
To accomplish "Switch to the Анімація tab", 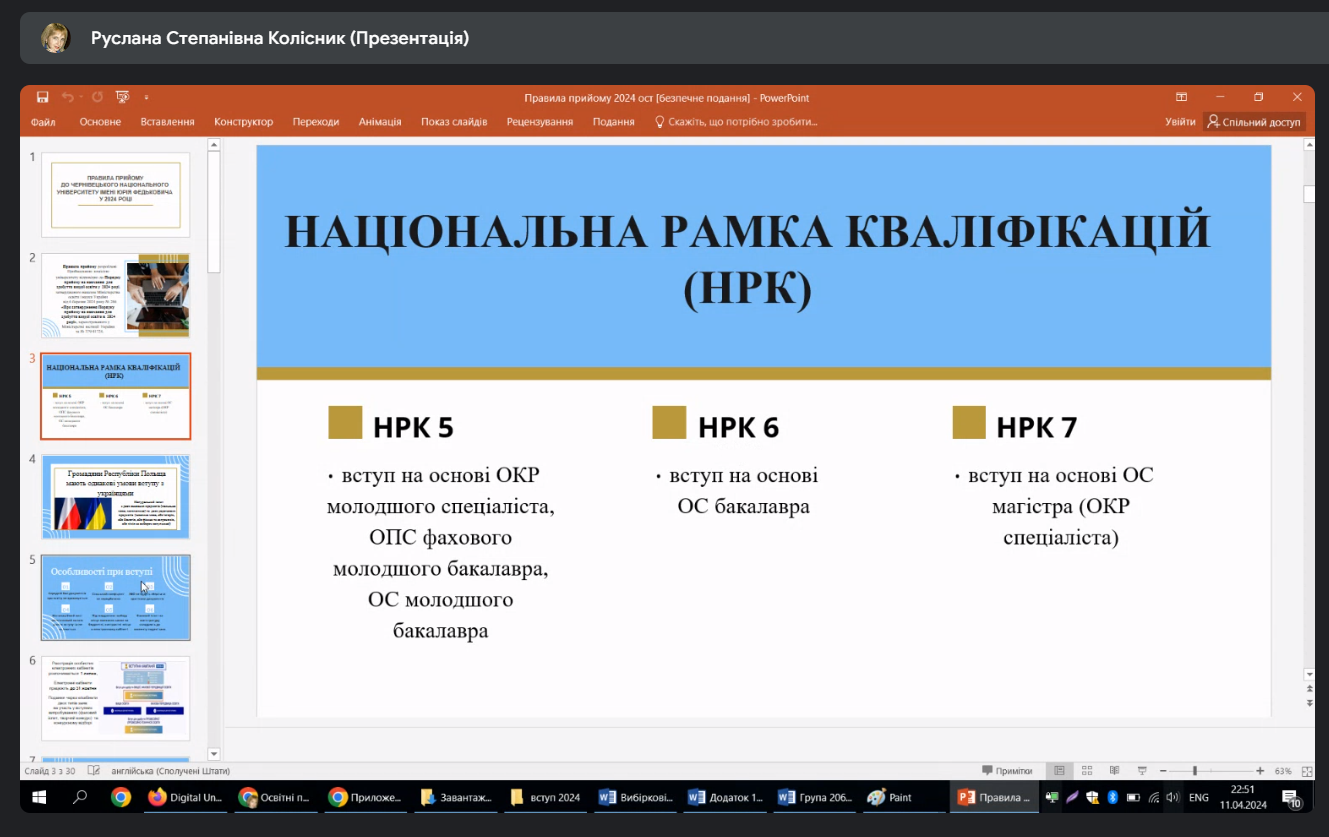I will [380, 122].
